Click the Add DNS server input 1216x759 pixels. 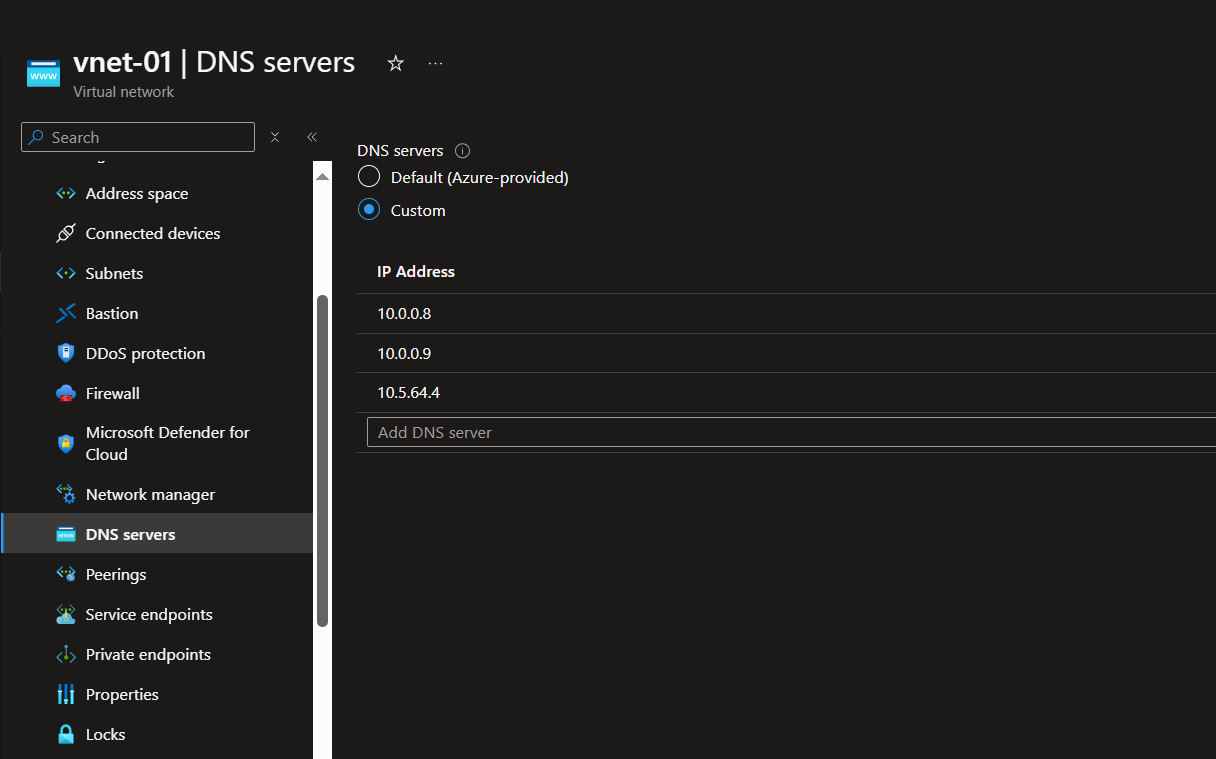pyautogui.click(x=791, y=432)
